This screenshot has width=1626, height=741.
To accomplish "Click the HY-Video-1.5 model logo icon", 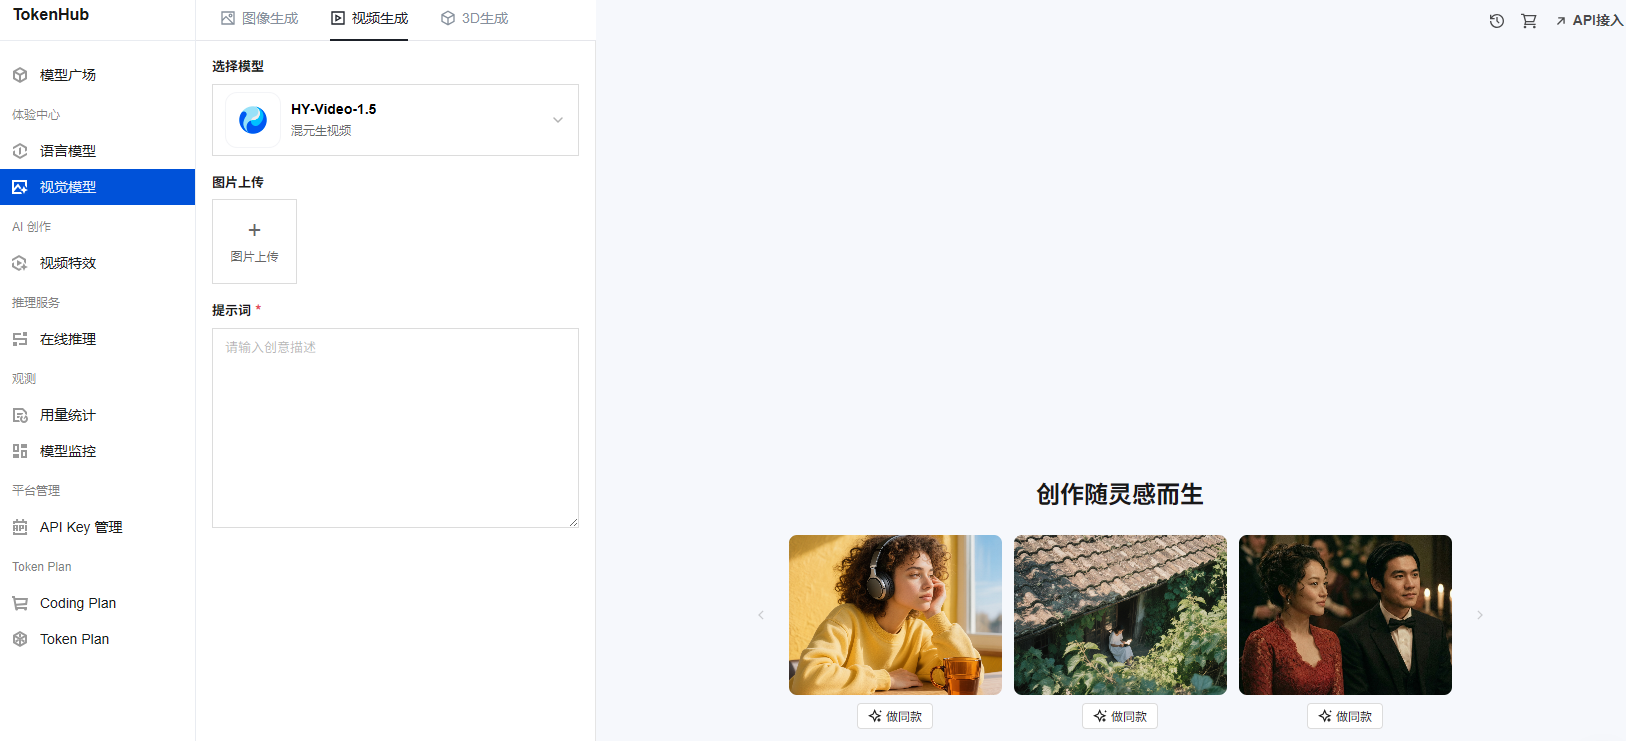I will tap(253, 120).
